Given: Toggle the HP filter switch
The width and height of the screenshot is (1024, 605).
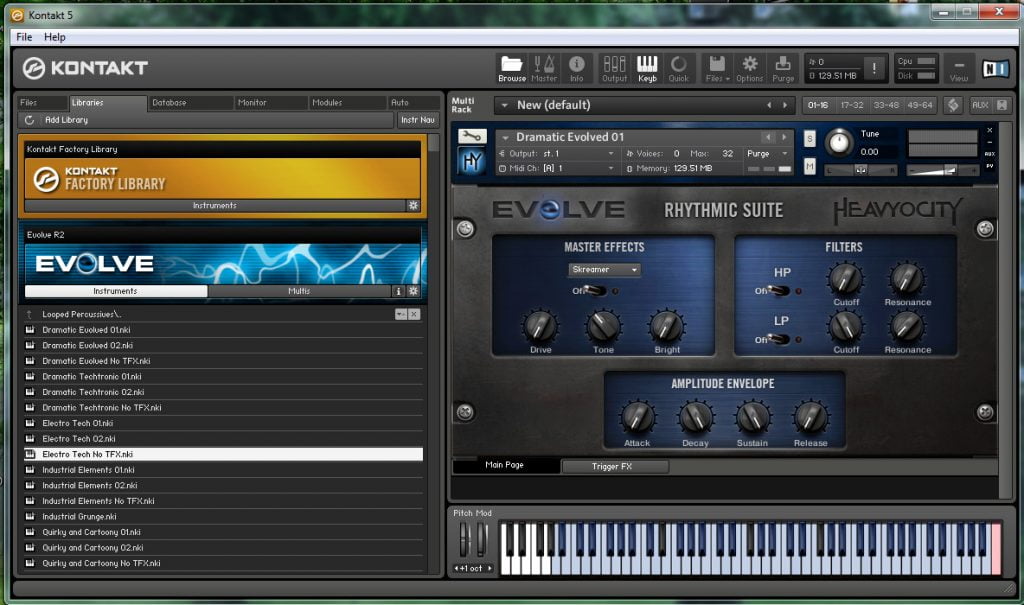Looking at the screenshot, I should pos(778,291).
